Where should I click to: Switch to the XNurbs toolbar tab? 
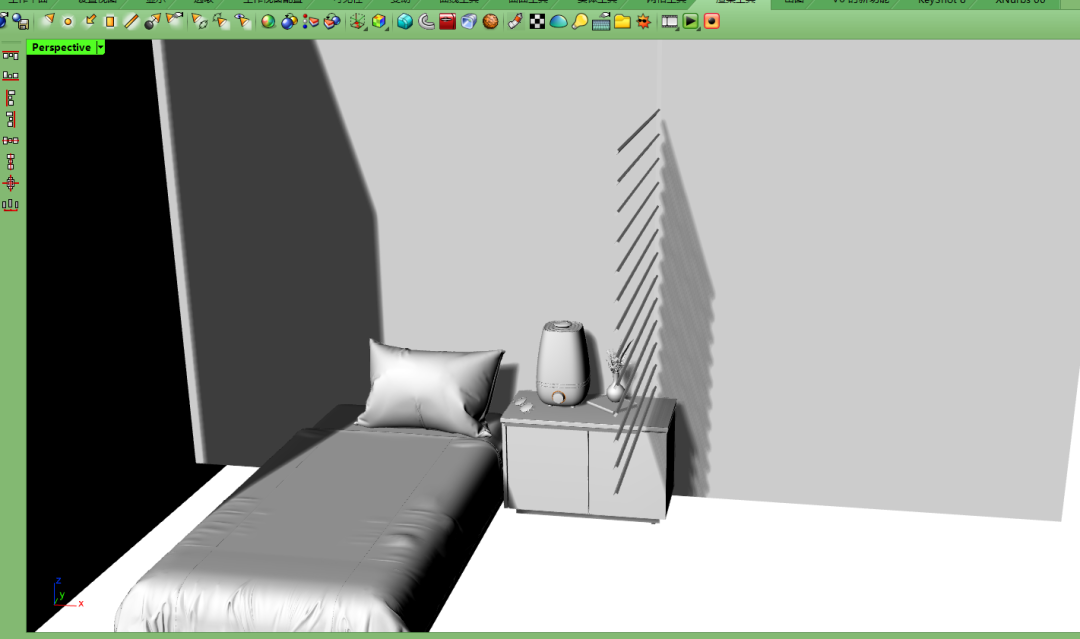pyautogui.click(x=1020, y=3)
